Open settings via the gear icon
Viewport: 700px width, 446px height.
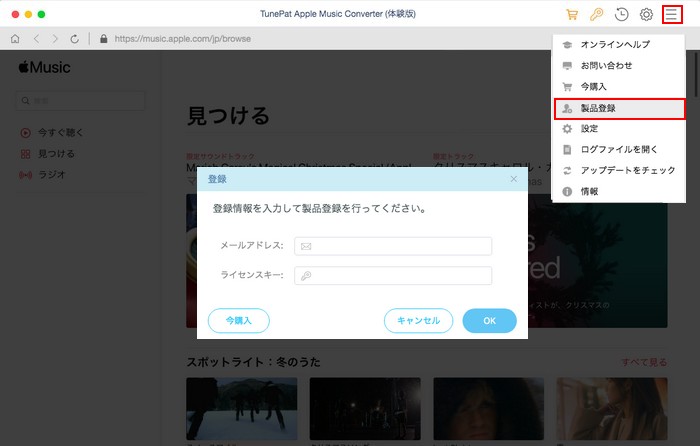coord(646,14)
